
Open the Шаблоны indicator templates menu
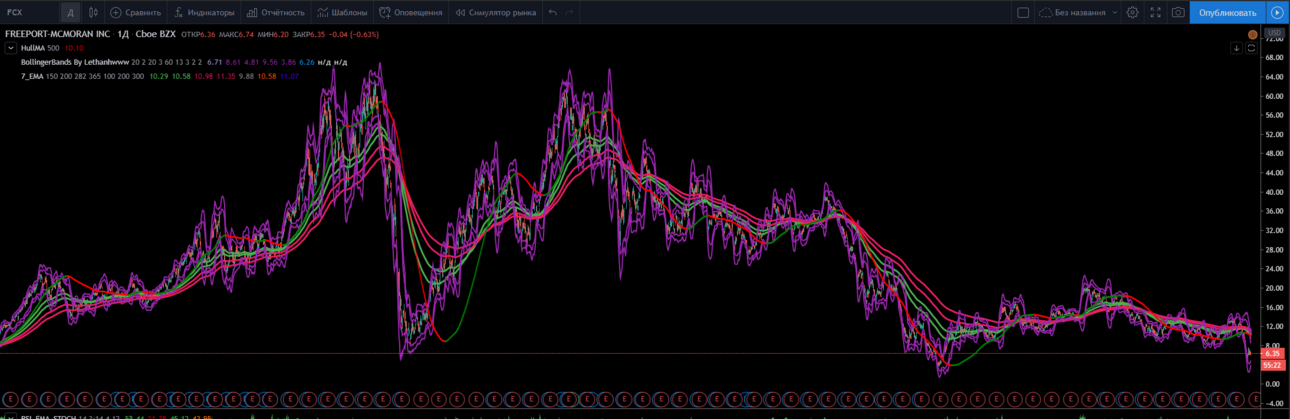click(x=342, y=13)
